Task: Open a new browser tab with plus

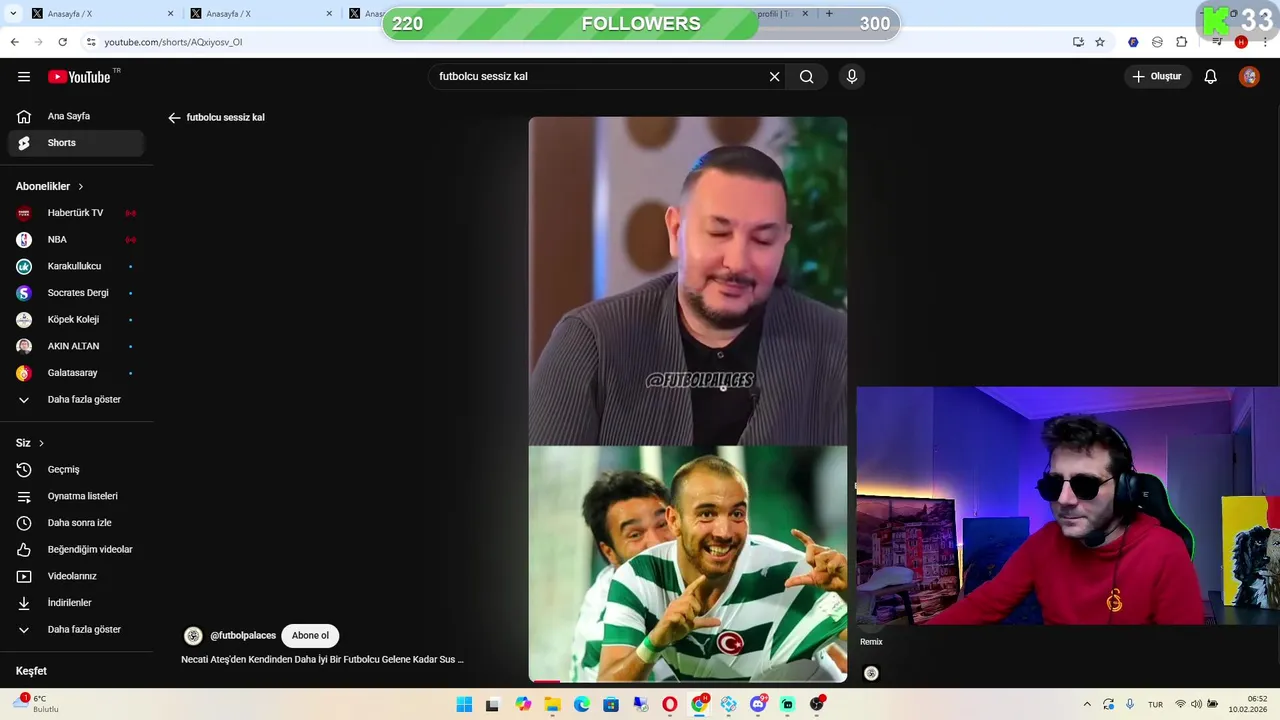Action: (829, 14)
